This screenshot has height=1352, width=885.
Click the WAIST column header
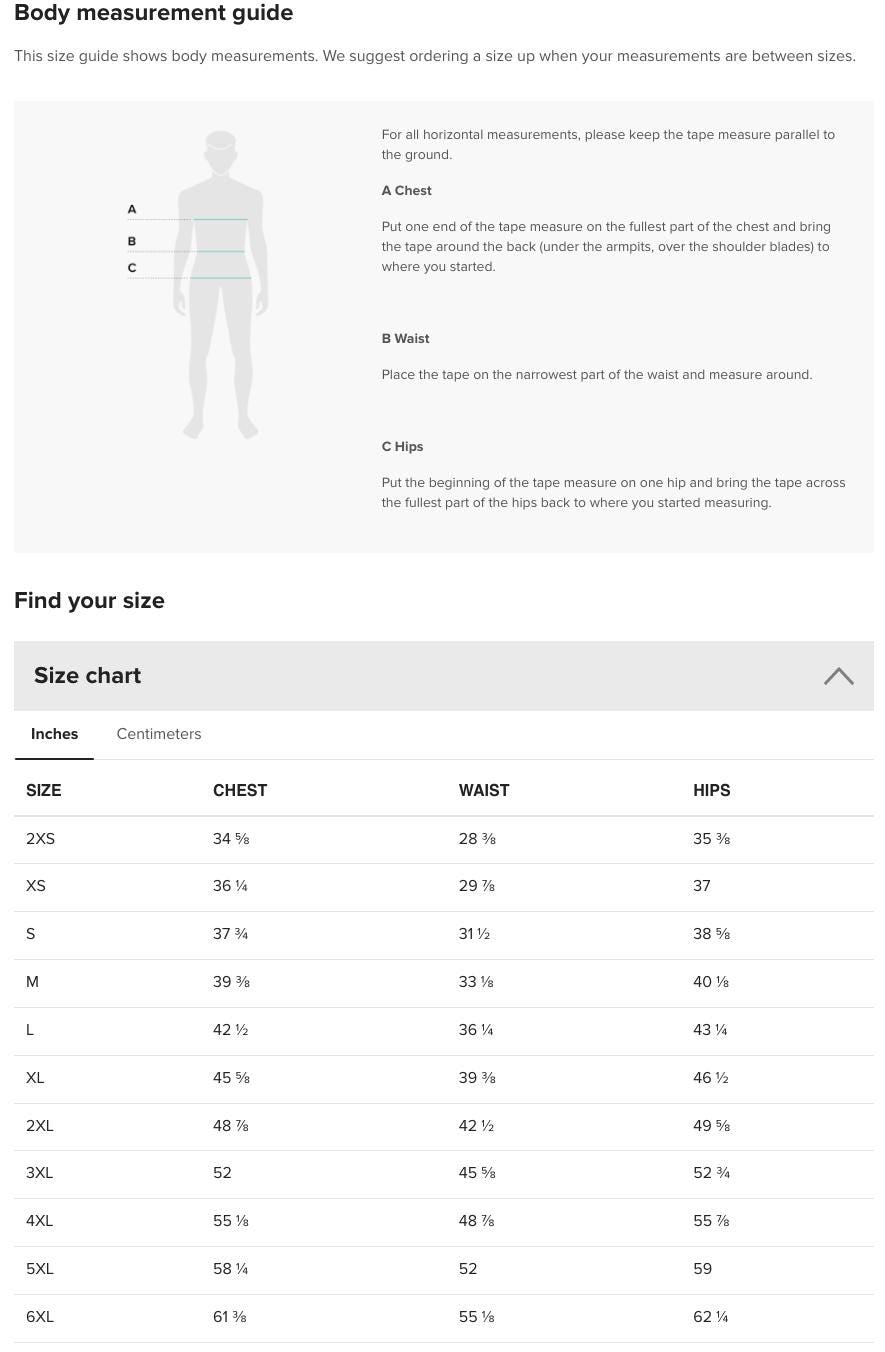pos(484,791)
